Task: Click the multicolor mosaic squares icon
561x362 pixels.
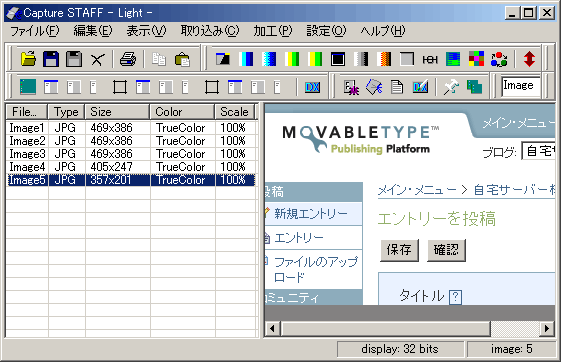Action: click(x=476, y=59)
